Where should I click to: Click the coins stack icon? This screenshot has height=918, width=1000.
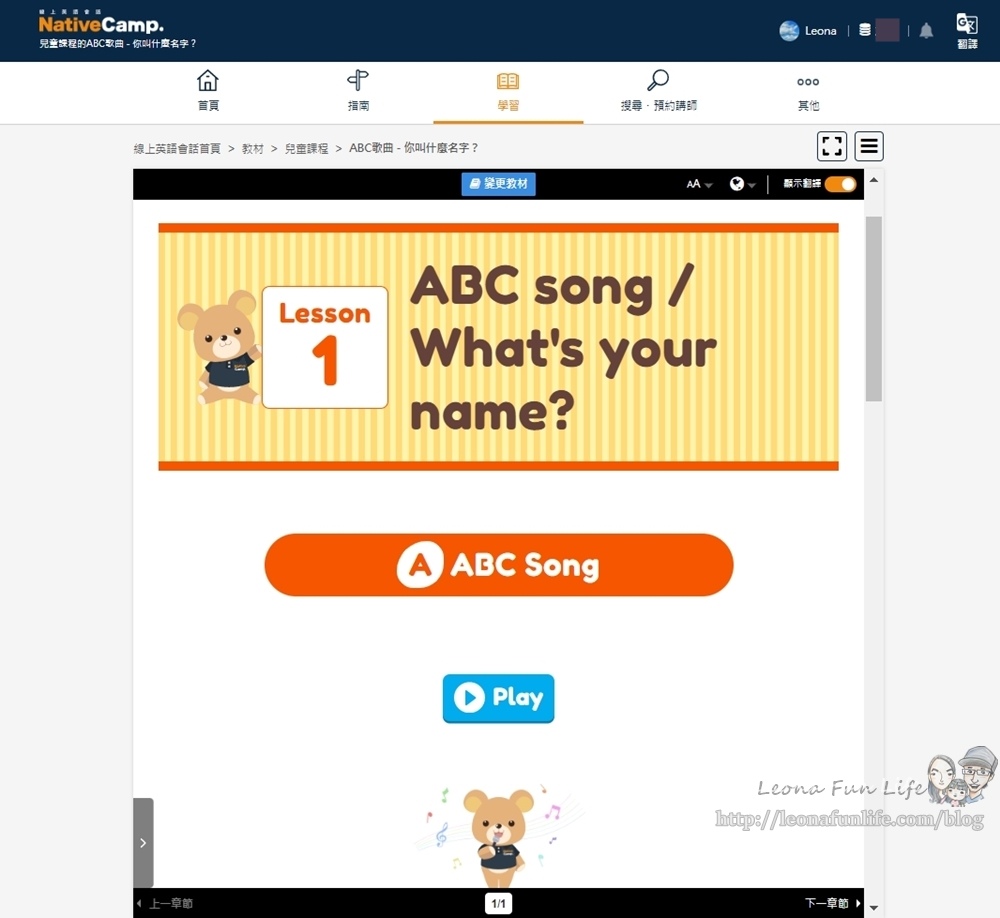tap(865, 30)
